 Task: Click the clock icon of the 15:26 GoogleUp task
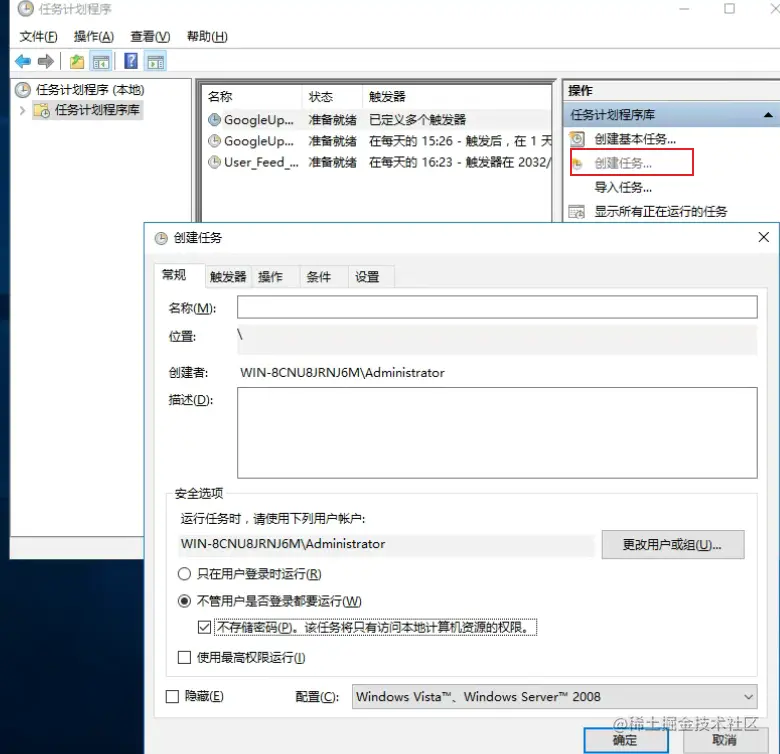coord(214,141)
